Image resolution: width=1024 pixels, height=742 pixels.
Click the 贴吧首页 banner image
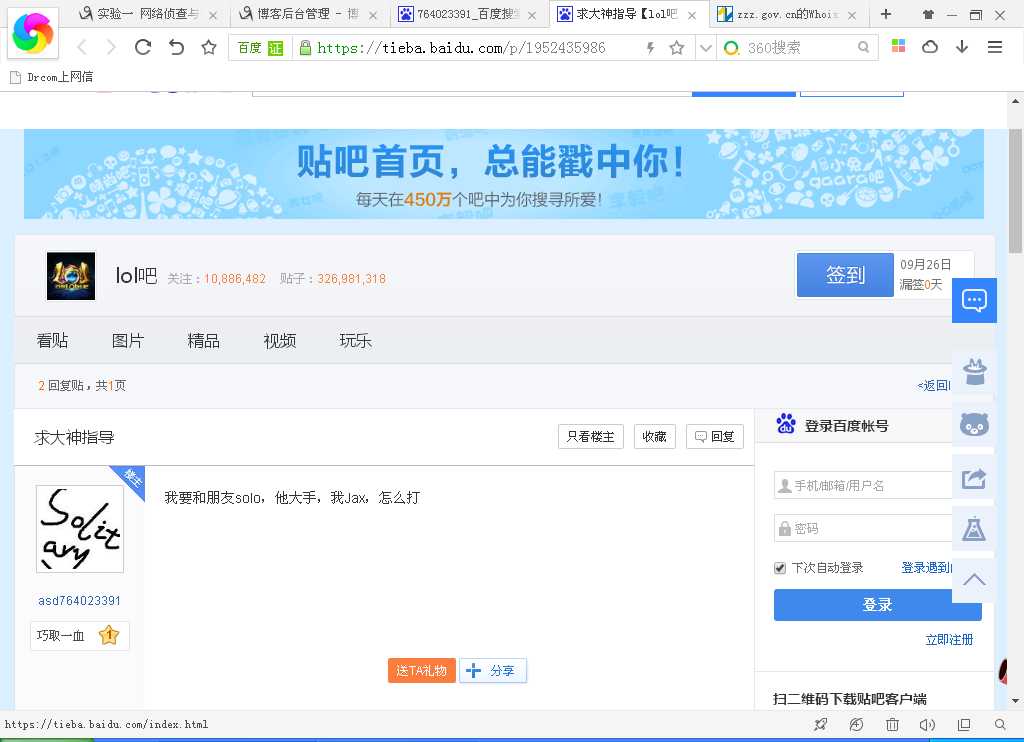[504, 174]
